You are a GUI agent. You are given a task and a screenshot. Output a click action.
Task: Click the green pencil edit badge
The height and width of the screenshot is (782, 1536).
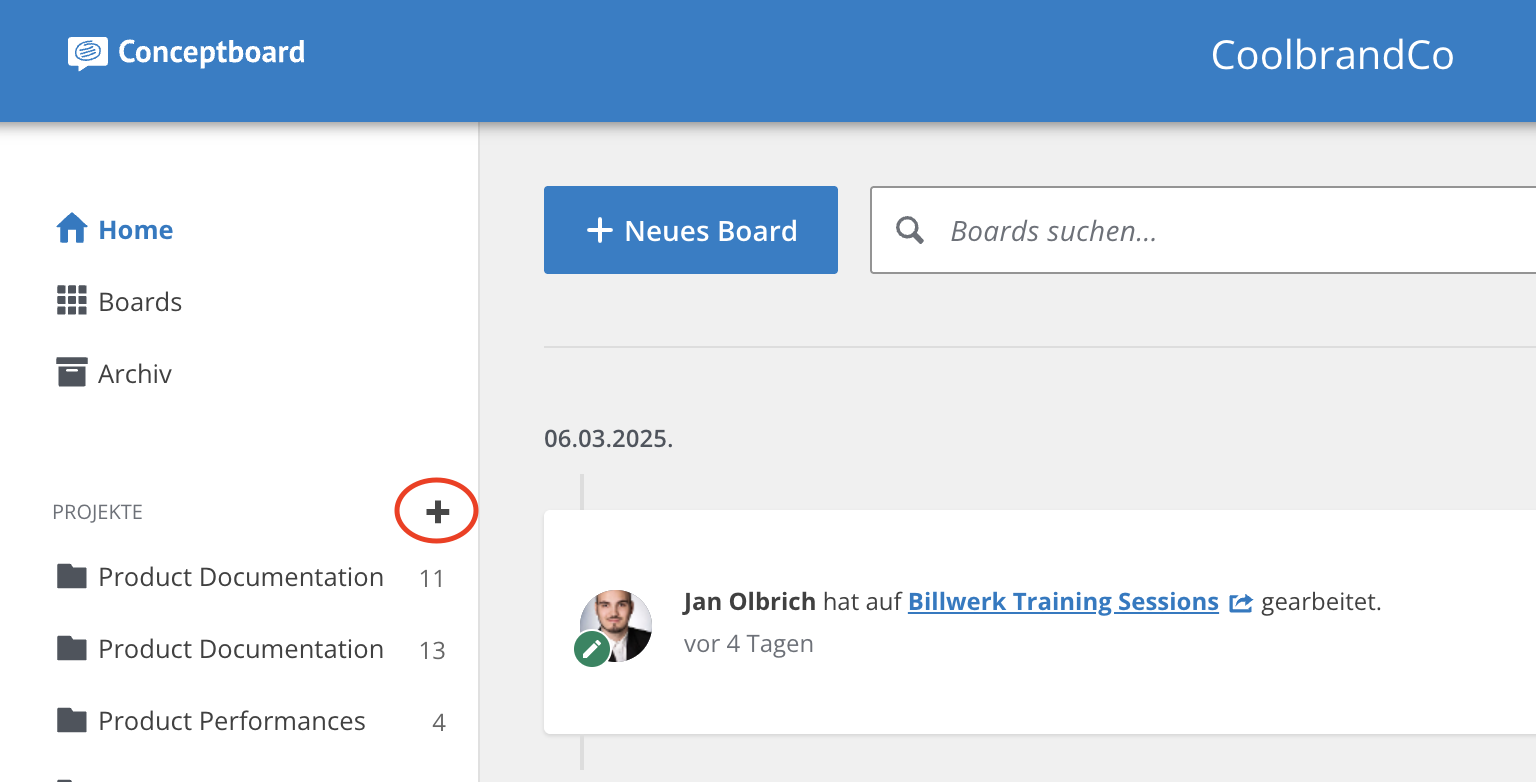pyautogui.click(x=592, y=649)
